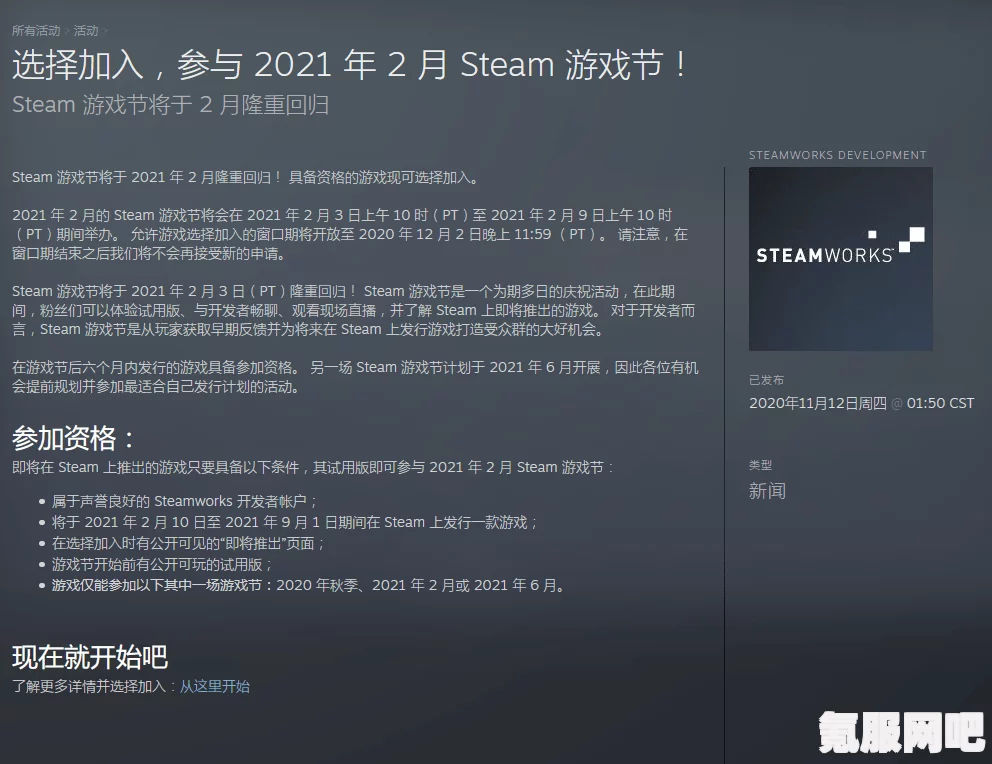
Task: Click the 现在就开始吧 section heading
Action: click(x=90, y=657)
